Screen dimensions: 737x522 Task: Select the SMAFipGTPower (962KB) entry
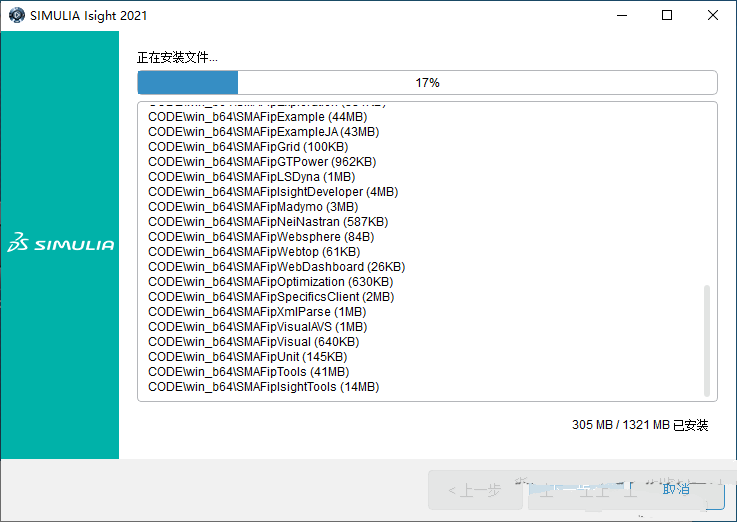(x=262, y=162)
